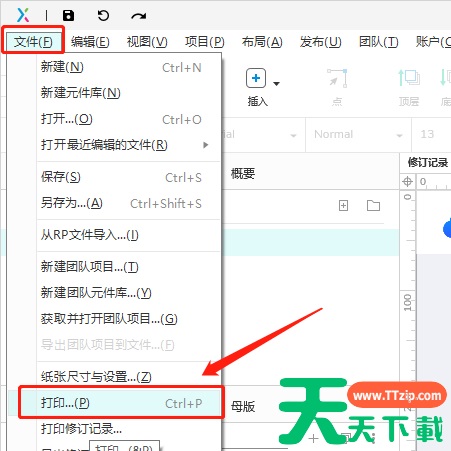Screen dimensions: 451x451
Task: Choose 打印...(P) from the File menu
Action: [x=121, y=403]
